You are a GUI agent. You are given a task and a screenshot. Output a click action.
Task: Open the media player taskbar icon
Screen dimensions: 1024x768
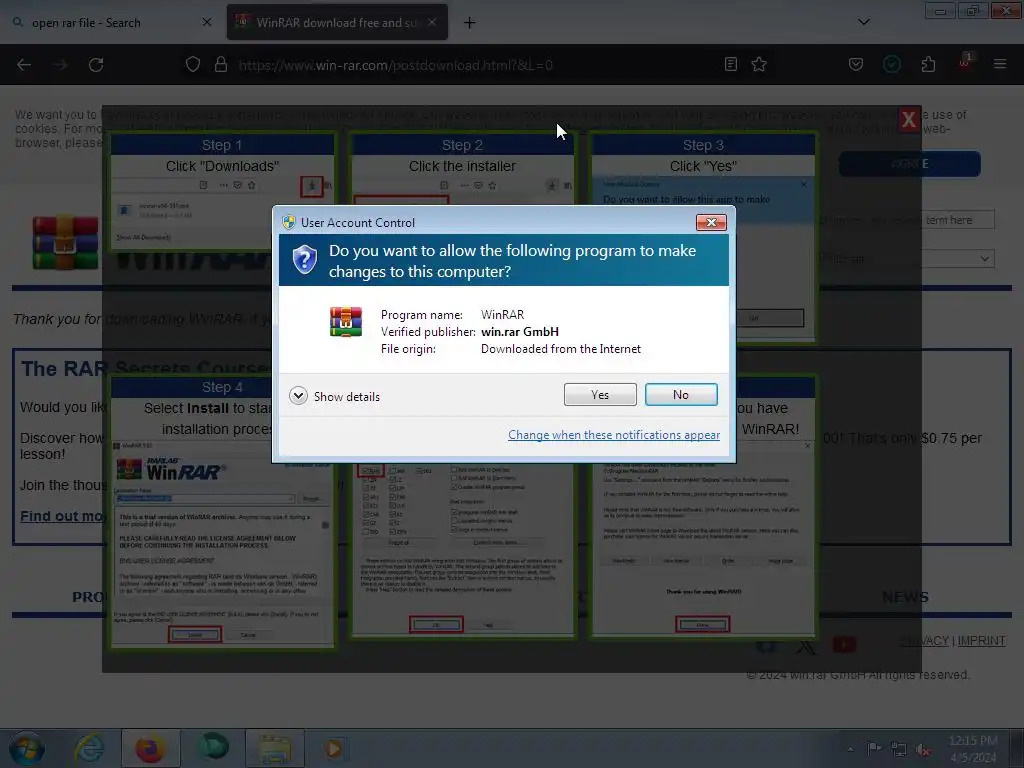click(334, 748)
